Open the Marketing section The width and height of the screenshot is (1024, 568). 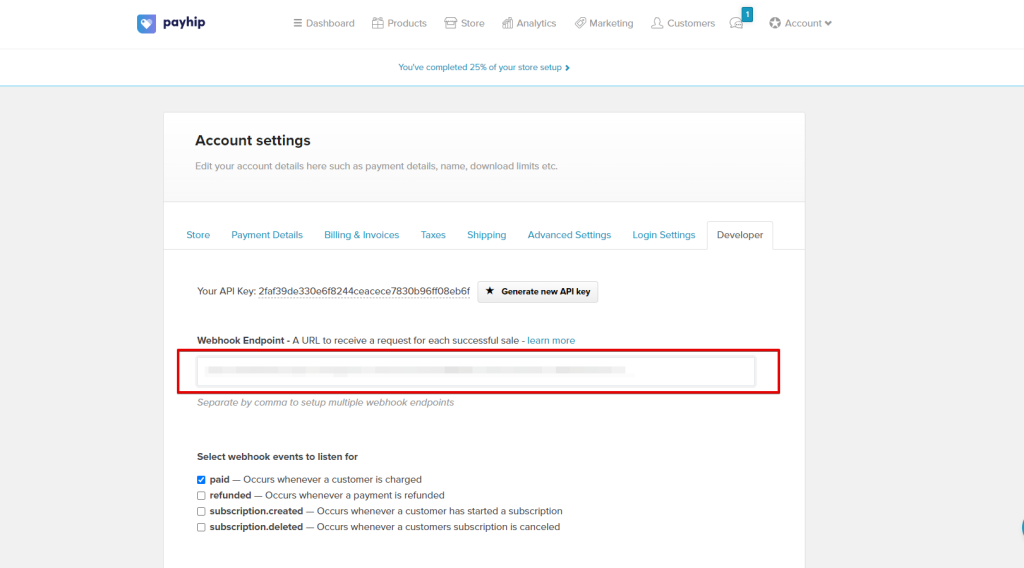(x=604, y=23)
